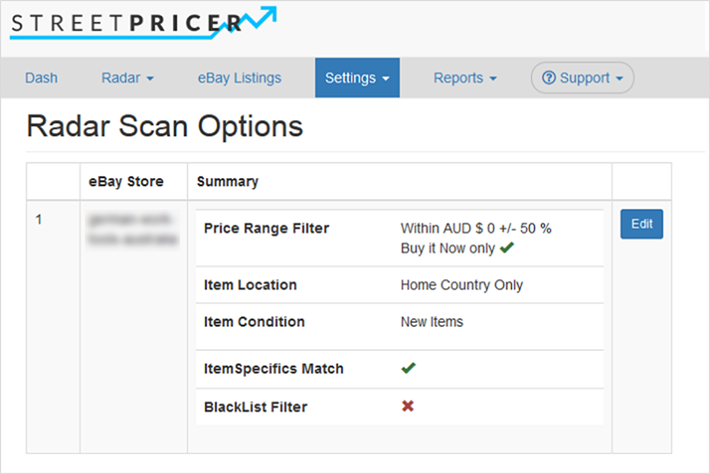The height and width of the screenshot is (474, 710).
Task: Click the Buy it Now green checkmark
Action: click(x=507, y=246)
